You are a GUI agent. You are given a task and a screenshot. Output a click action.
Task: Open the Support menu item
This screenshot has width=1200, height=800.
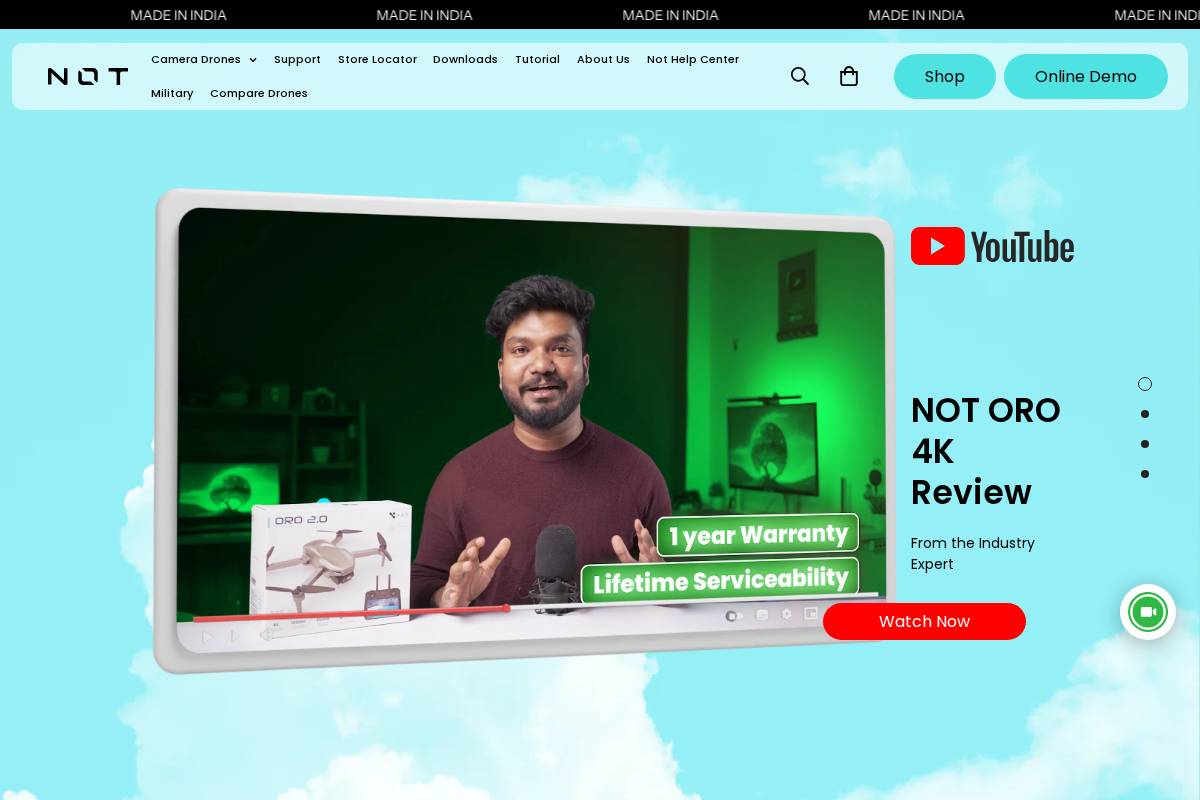click(297, 59)
